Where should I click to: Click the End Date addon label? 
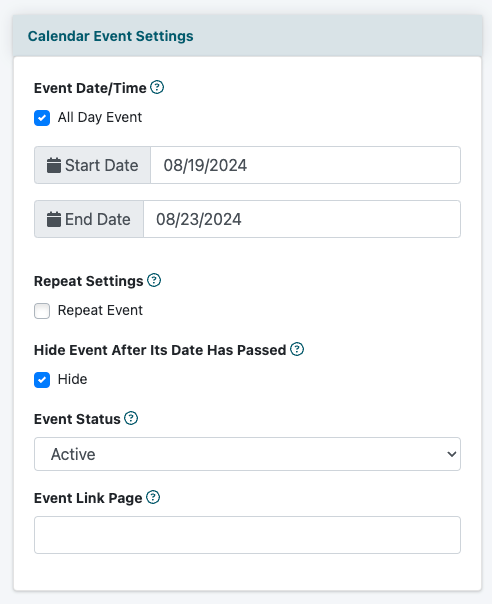coord(89,219)
